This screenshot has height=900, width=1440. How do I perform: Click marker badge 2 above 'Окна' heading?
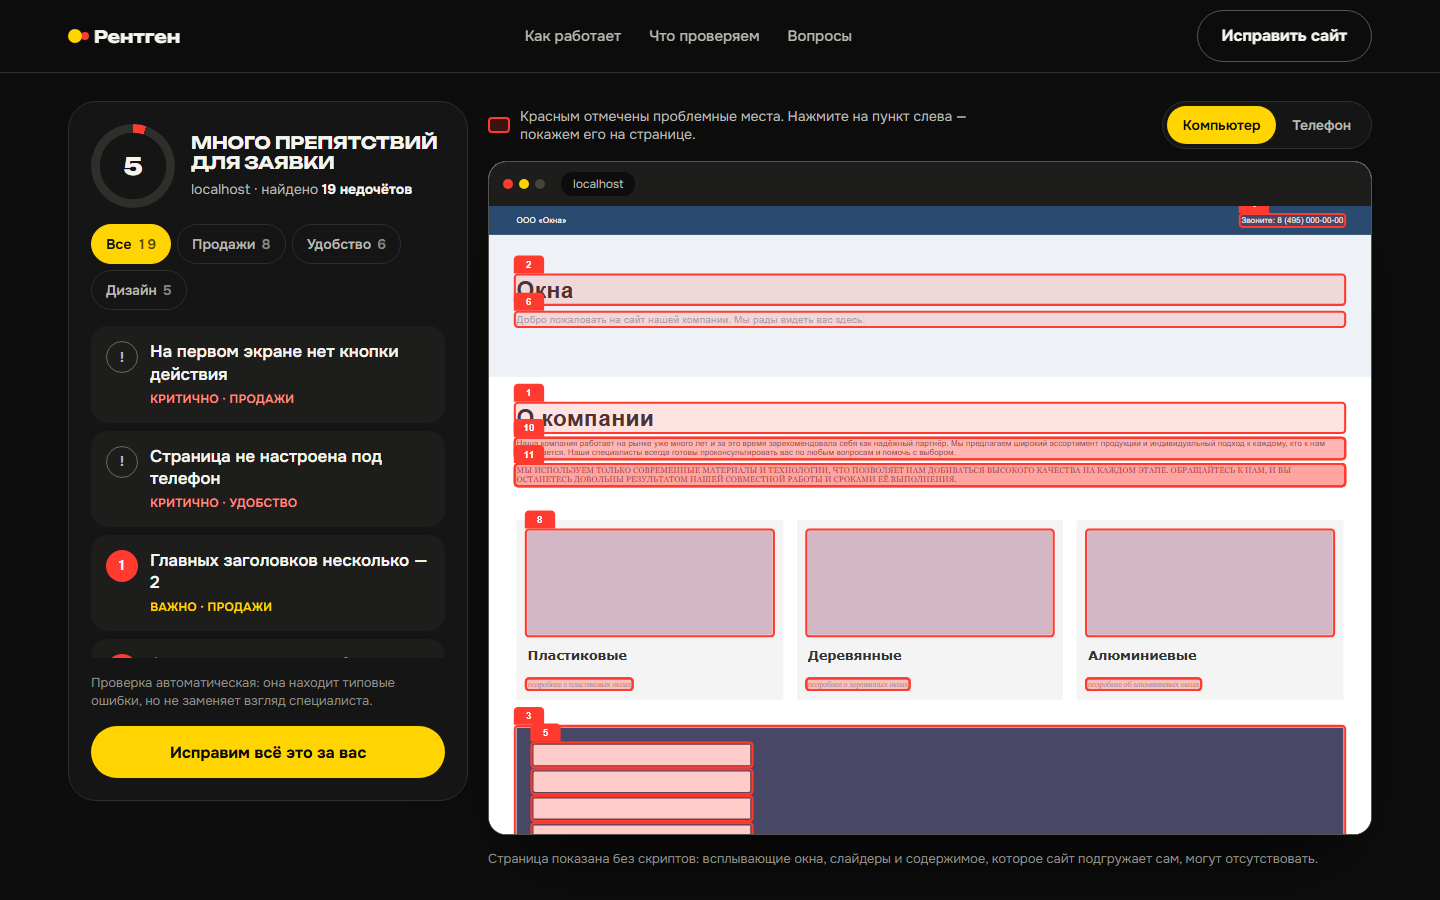(529, 265)
